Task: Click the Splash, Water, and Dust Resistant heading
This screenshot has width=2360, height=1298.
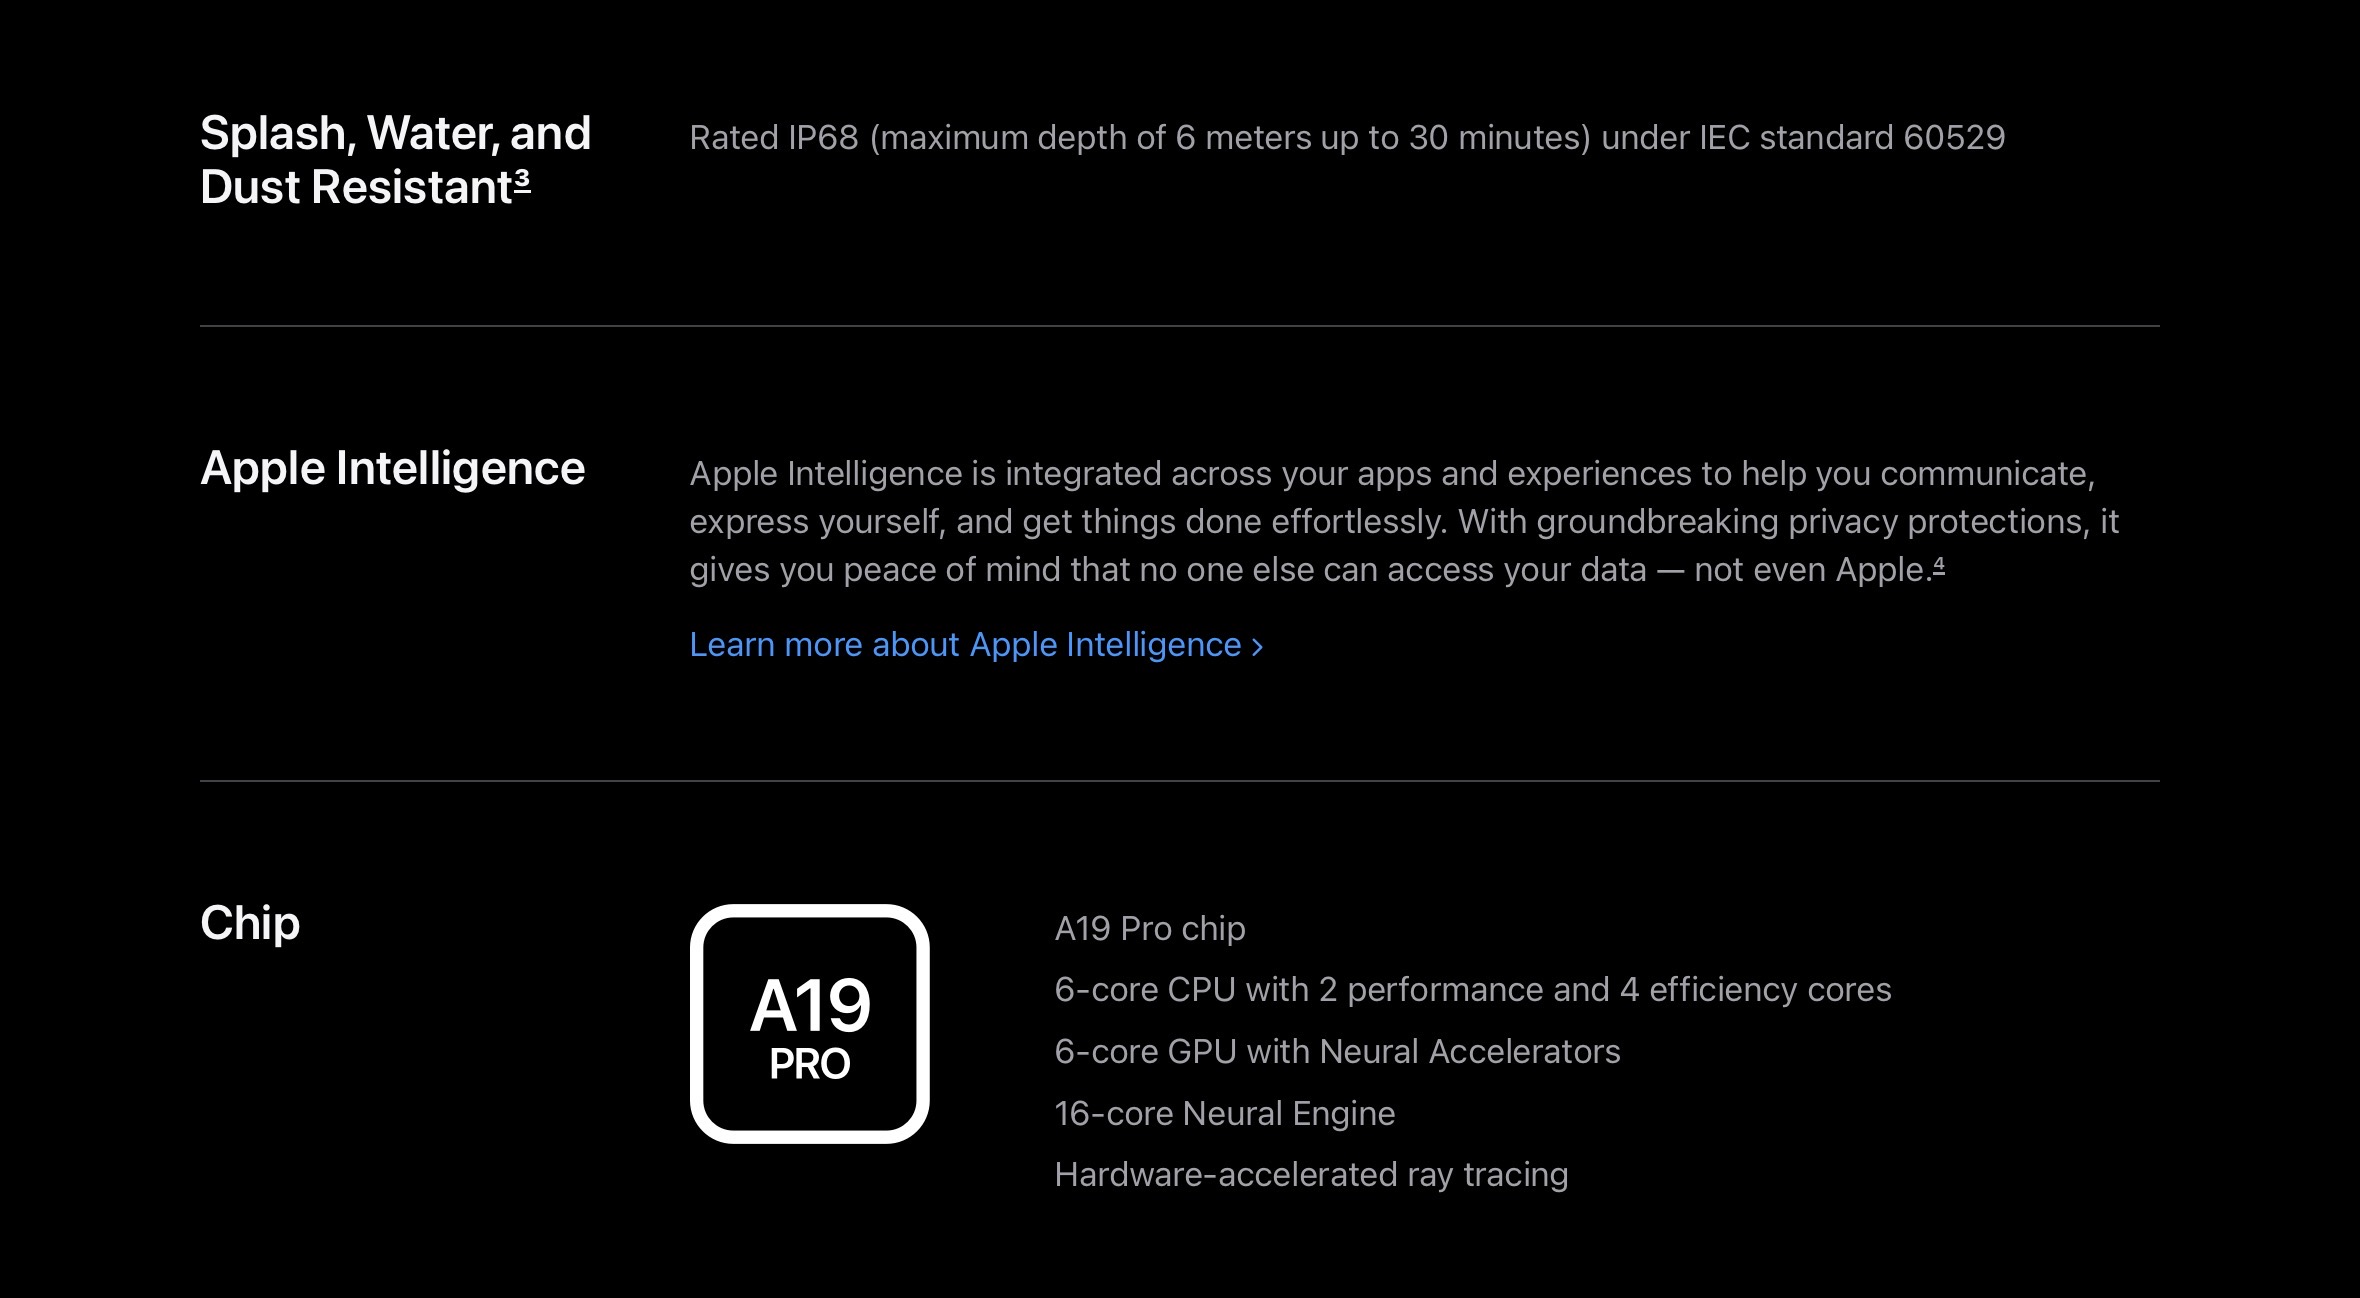Action: click(x=395, y=160)
